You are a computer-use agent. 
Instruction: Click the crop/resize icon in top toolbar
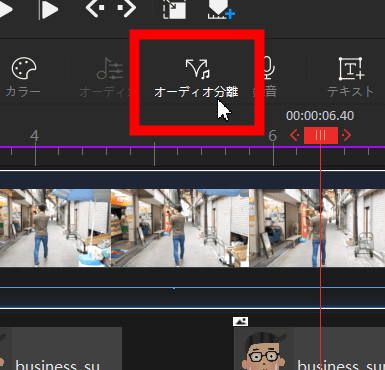(174, 9)
